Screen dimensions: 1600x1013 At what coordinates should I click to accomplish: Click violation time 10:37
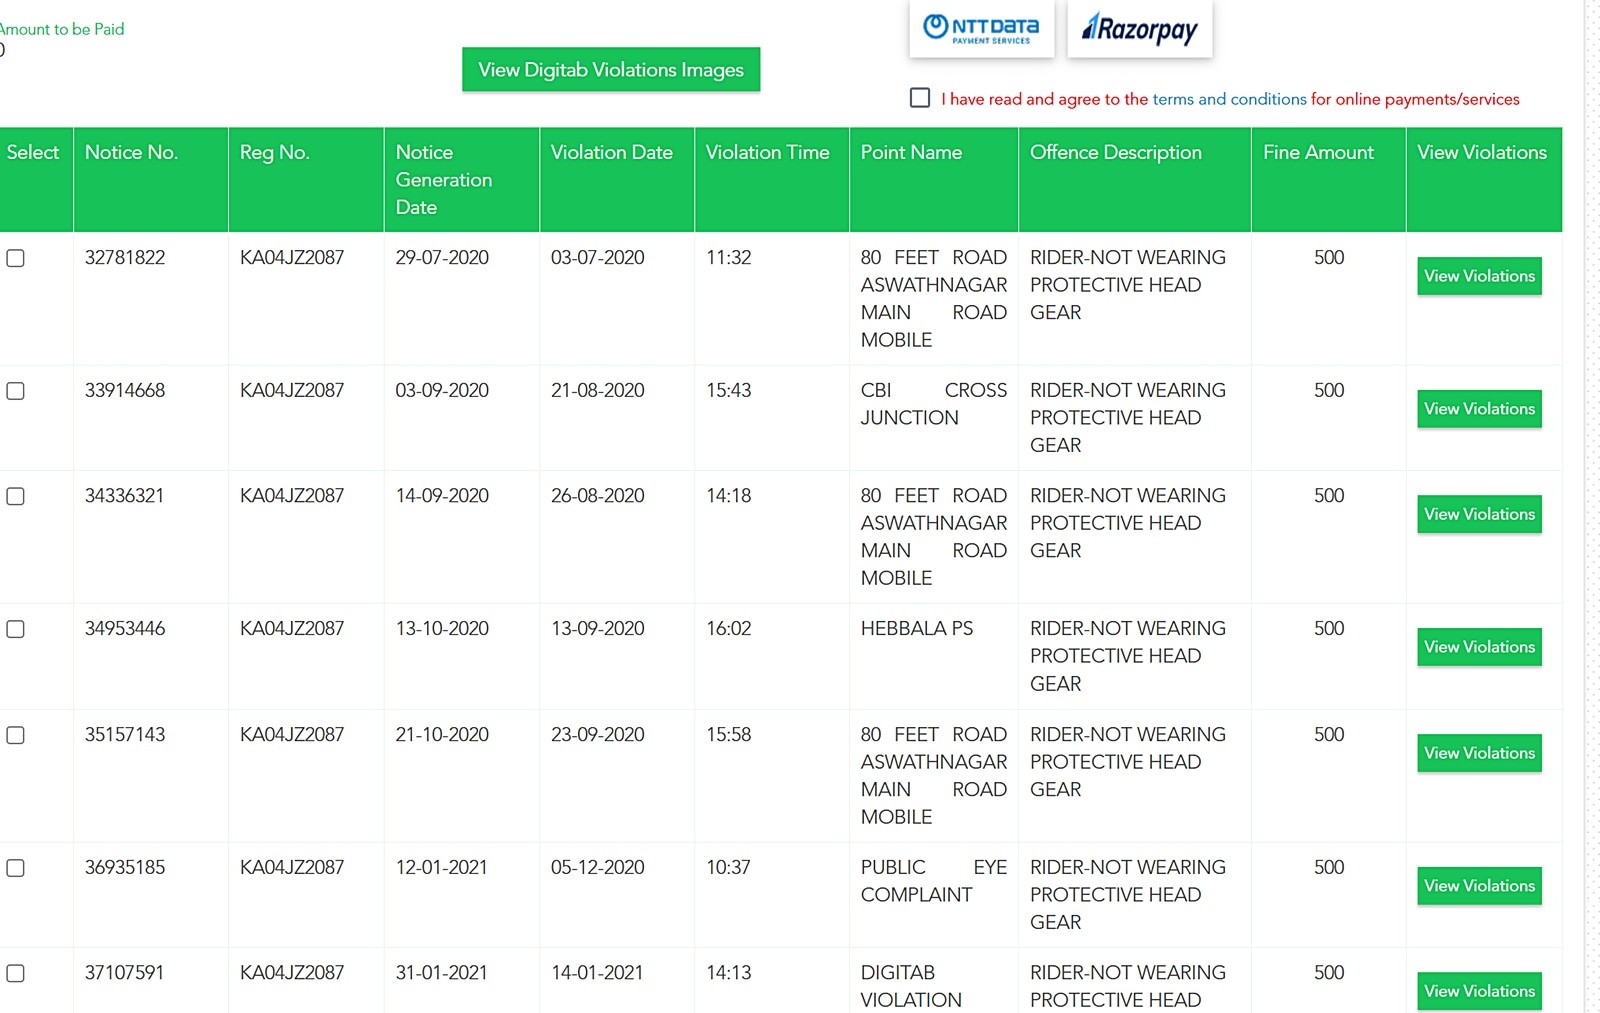728,868
